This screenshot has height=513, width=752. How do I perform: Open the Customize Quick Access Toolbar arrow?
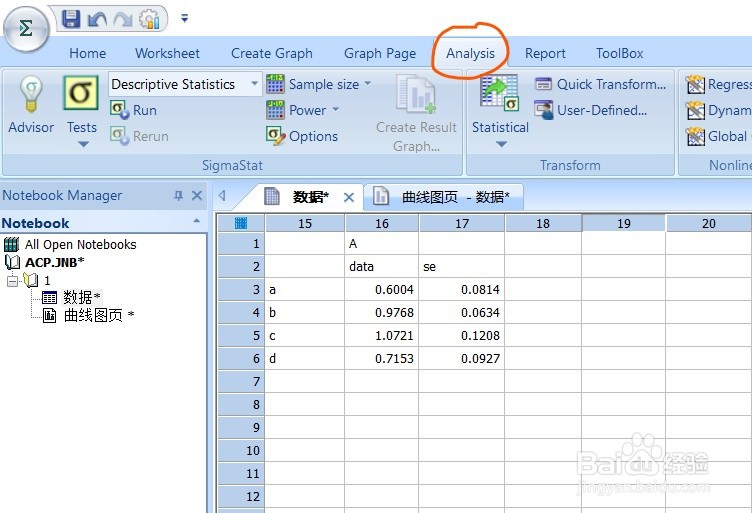[x=185, y=18]
